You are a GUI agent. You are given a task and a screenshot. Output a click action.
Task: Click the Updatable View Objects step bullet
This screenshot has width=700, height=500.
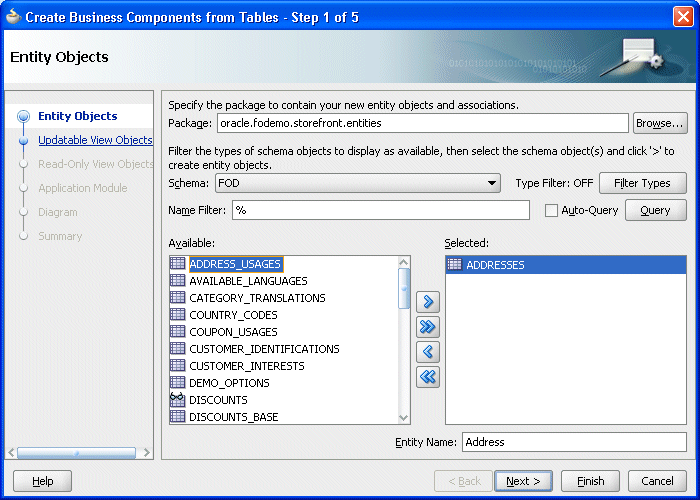tap(23, 140)
